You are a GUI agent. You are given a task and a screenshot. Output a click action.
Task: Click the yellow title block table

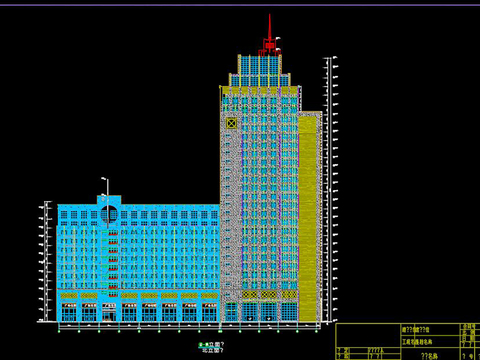coord(408,341)
